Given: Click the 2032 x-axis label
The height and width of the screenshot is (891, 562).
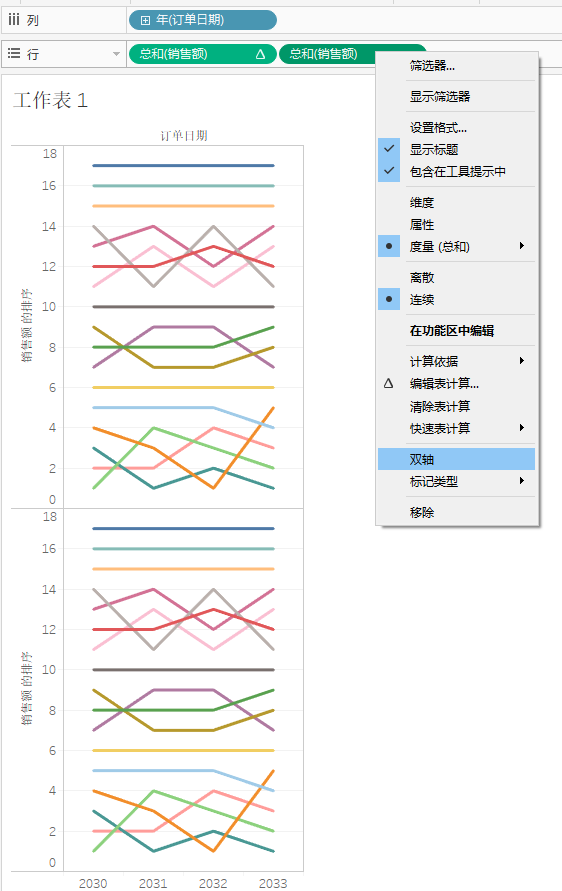Looking at the screenshot, I should click(x=213, y=883).
